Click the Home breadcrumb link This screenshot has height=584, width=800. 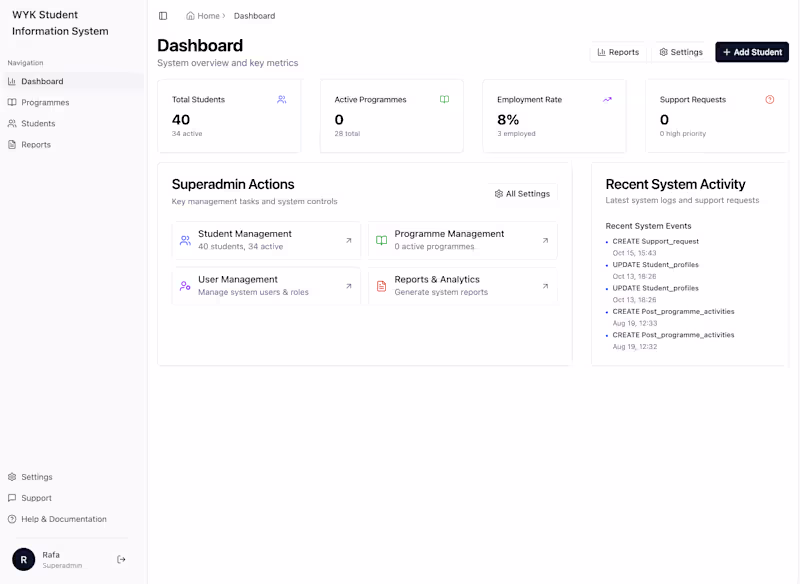point(203,16)
